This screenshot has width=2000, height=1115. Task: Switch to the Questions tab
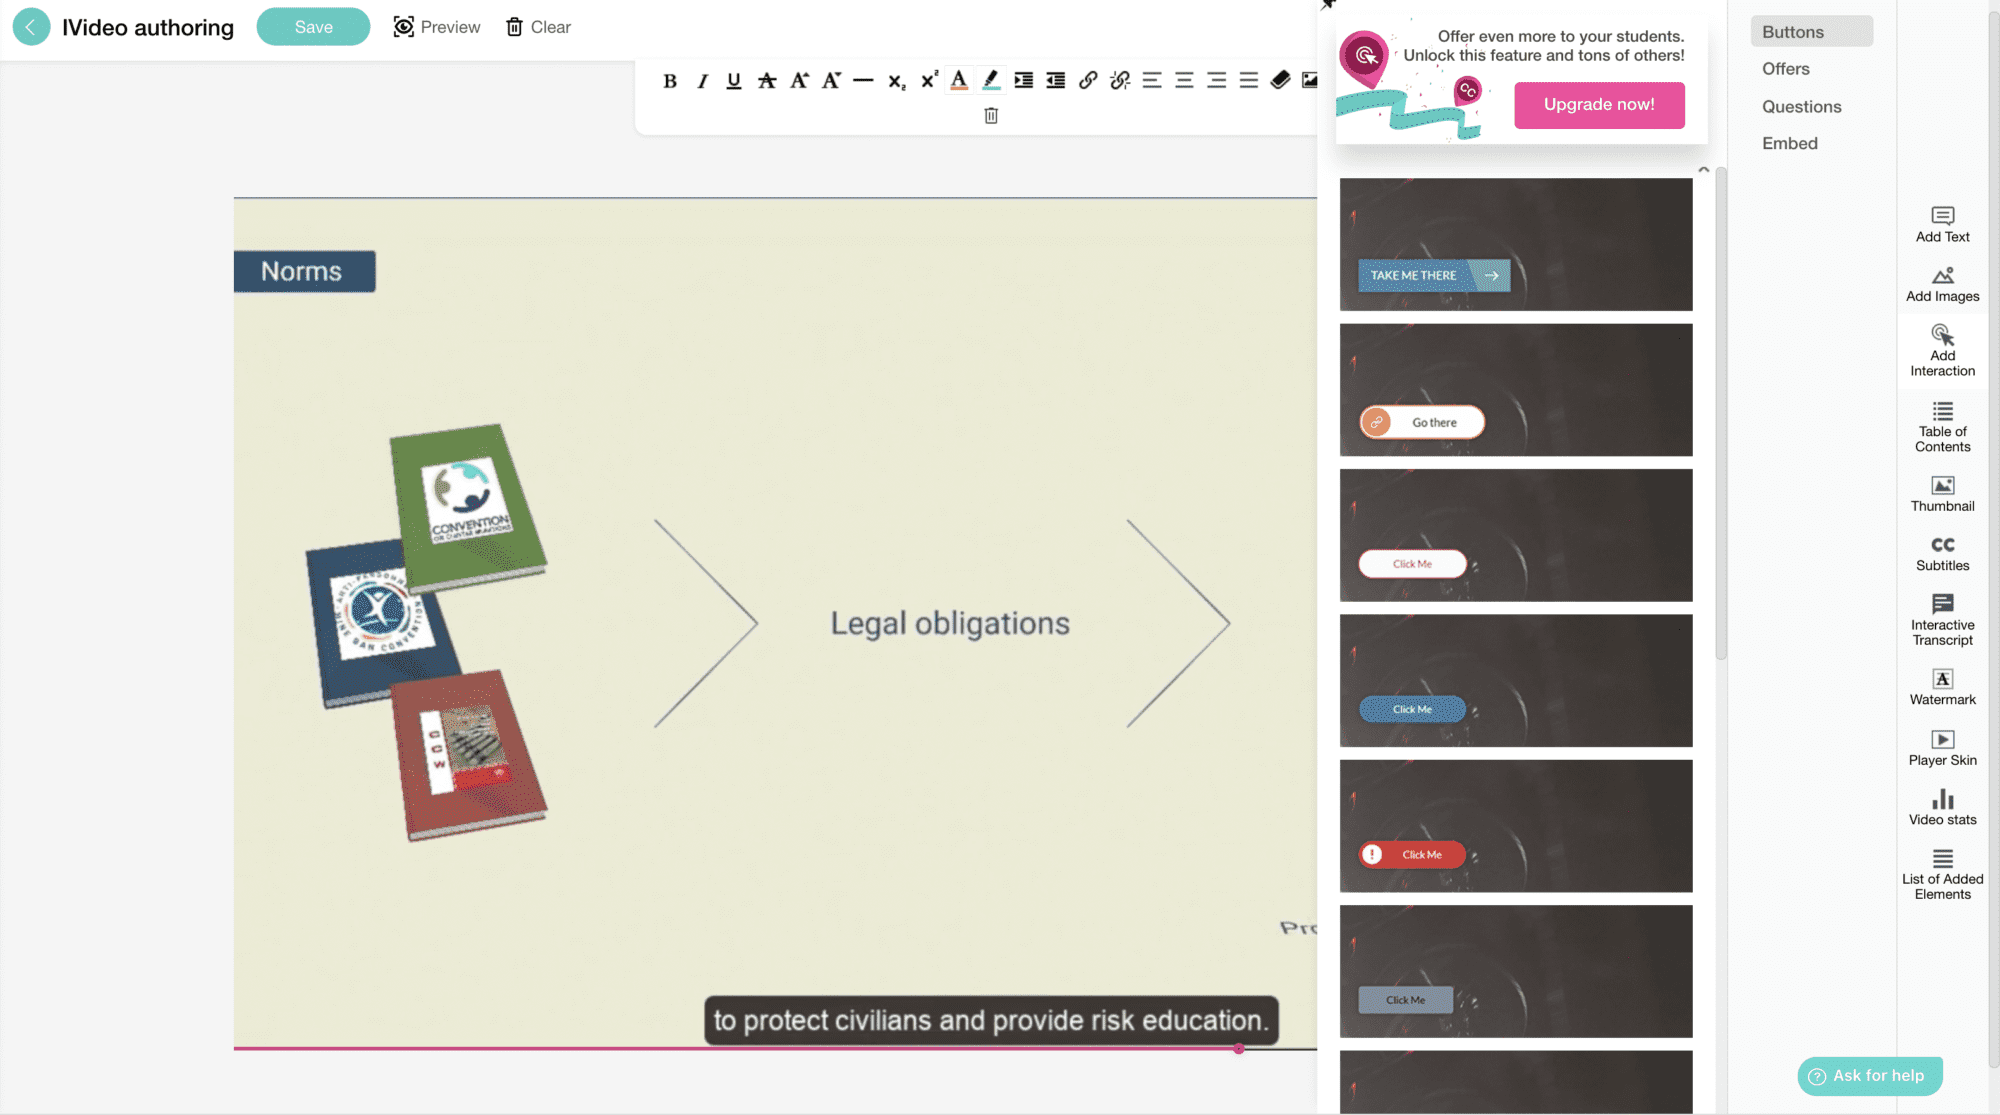pyautogui.click(x=1801, y=107)
